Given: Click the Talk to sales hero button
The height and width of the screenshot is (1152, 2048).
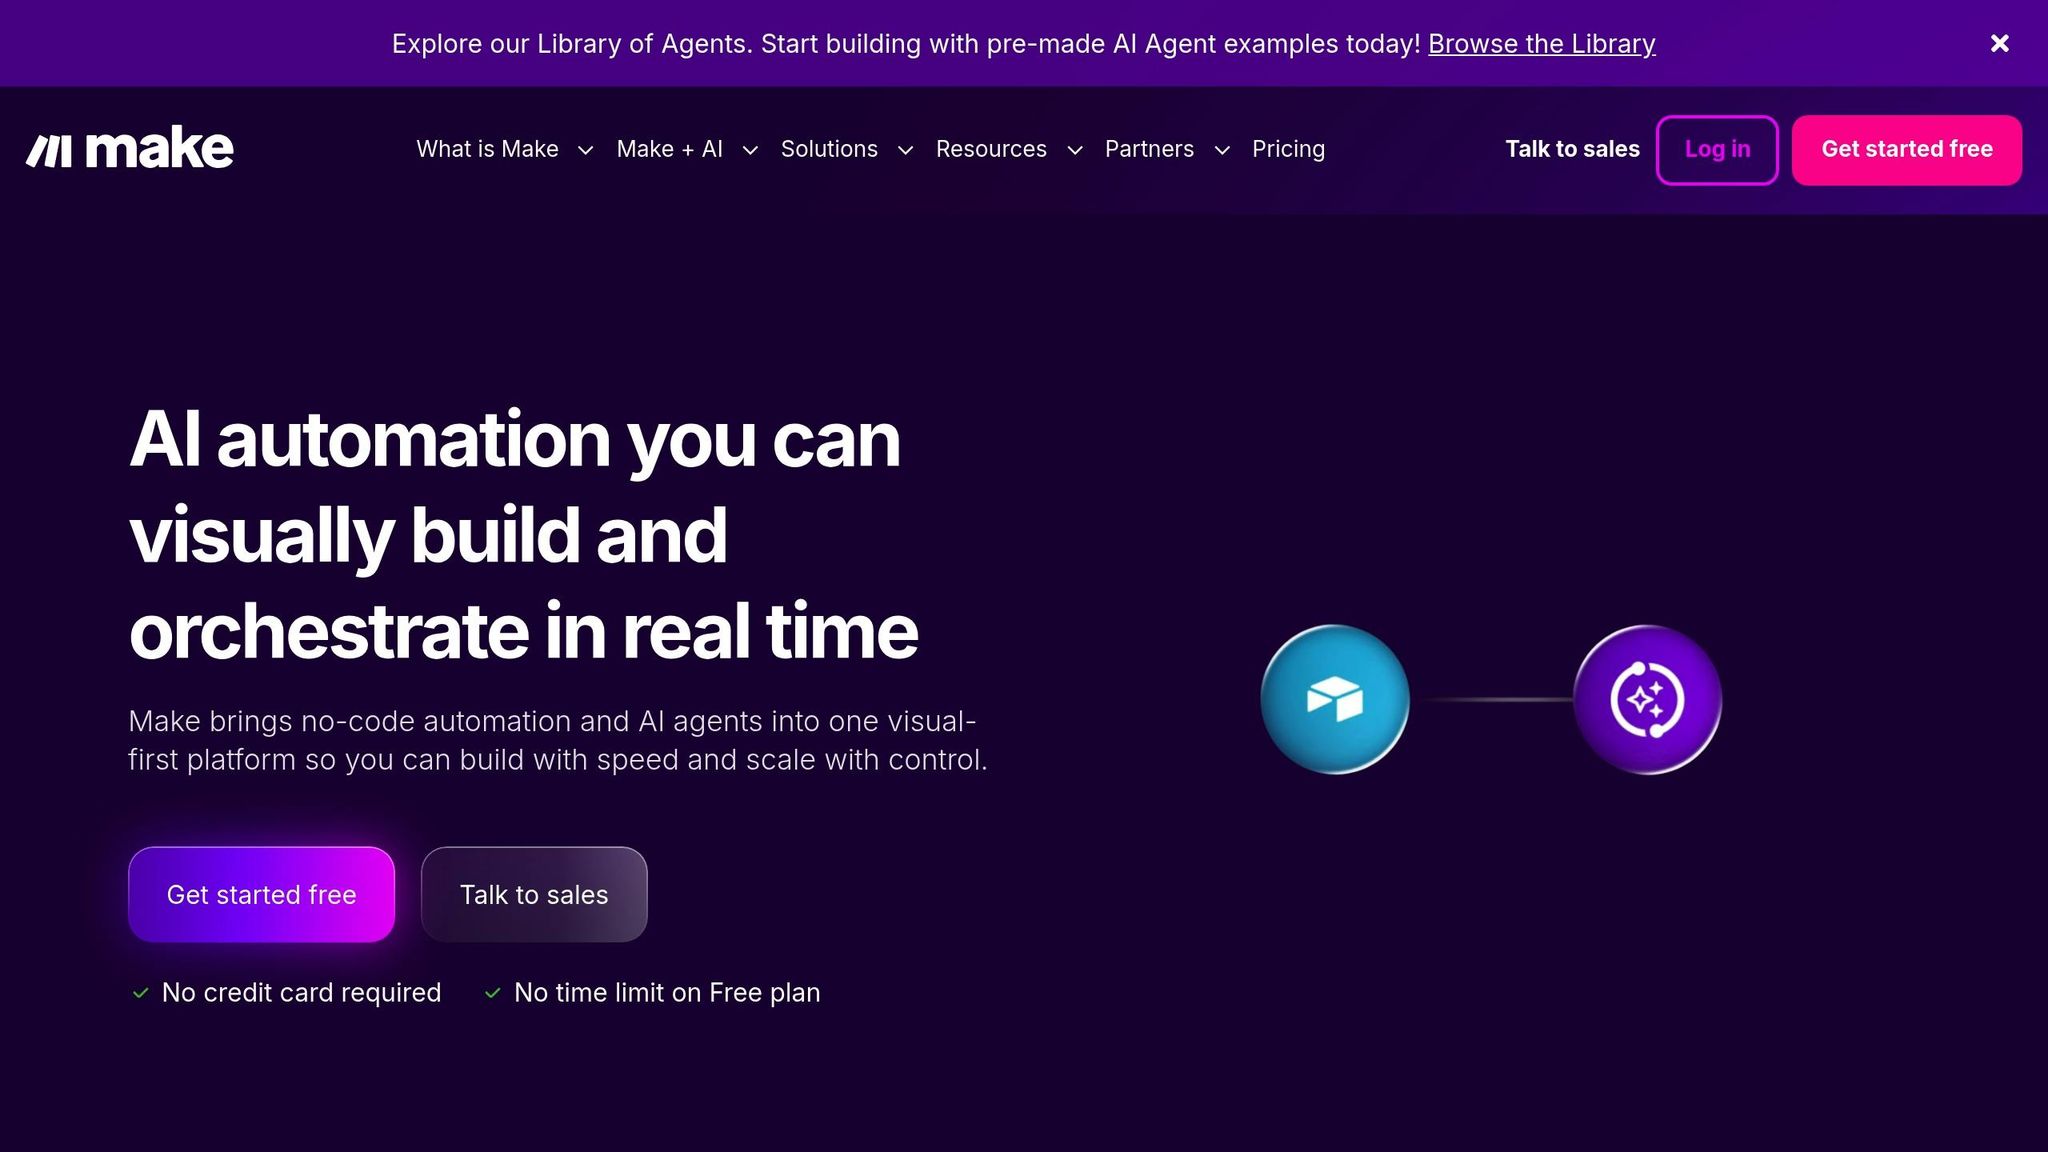Looking at the screenshot, I should 534,894.
